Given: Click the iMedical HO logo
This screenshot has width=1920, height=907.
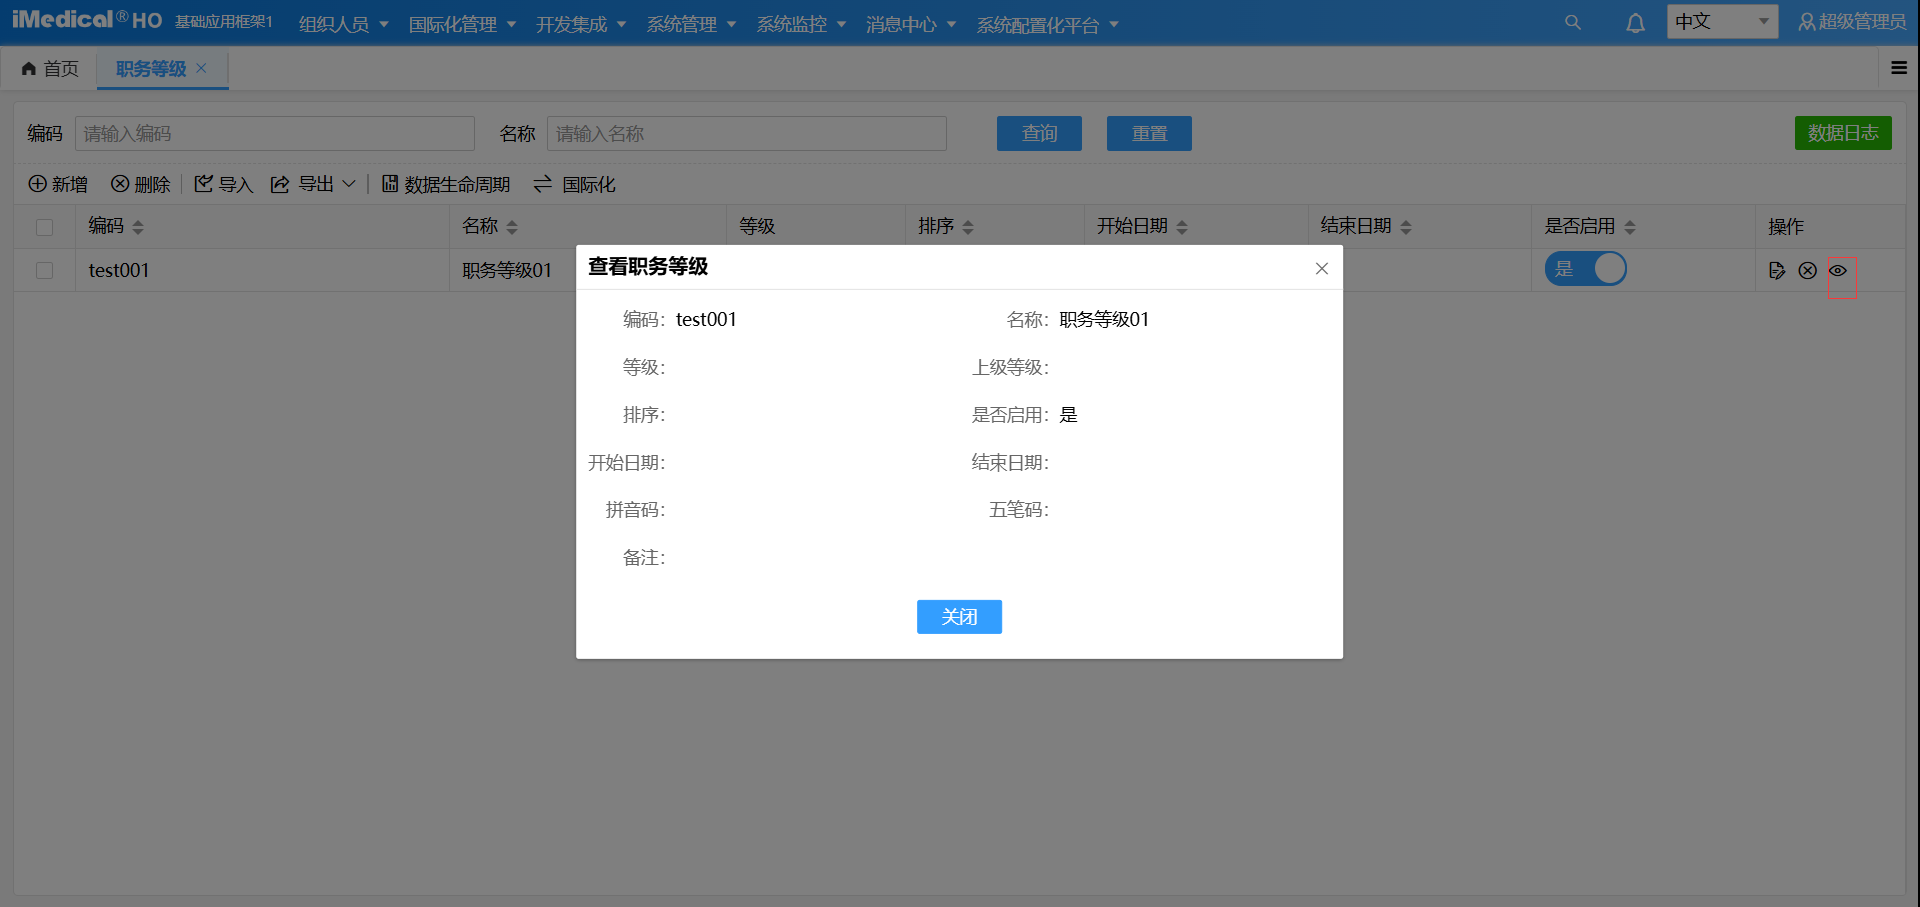Looking at the screenshot, I should coord(86,20).
